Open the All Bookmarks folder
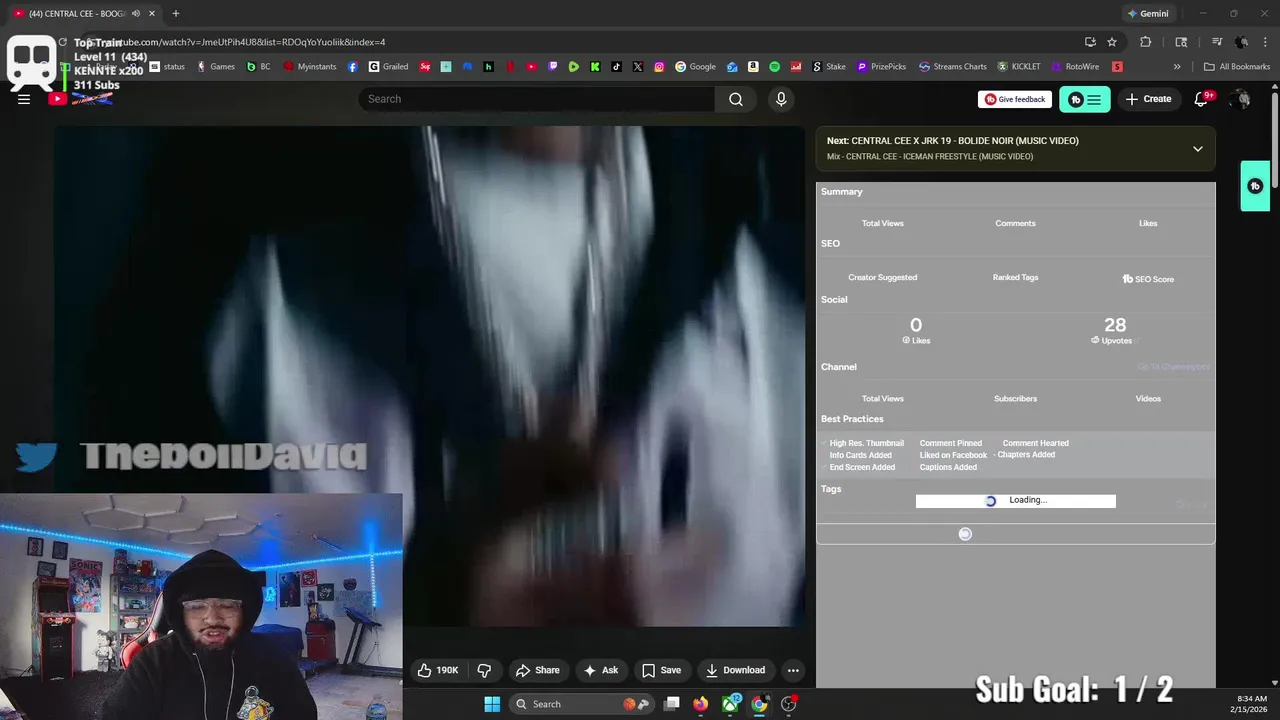Image resolution: width=1280 pixels, height=720 pixels. click(1237, 67)
